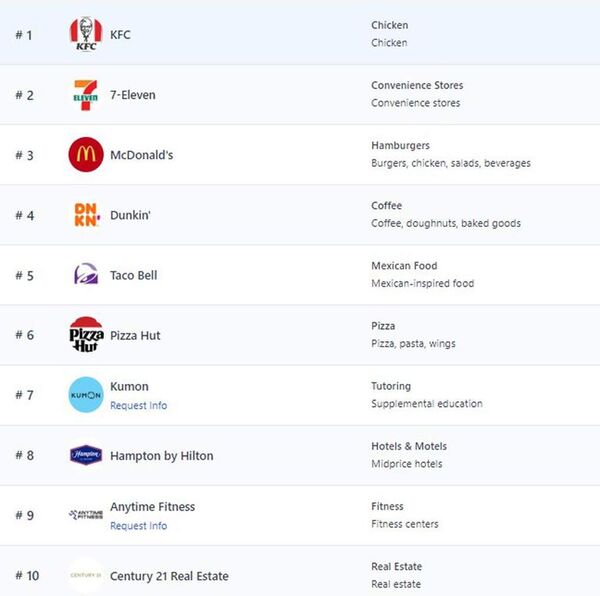Click the Hotels & Motels category
Image resolution: width=600 pixels, height=596 pixels.
(x=409, y=446)
